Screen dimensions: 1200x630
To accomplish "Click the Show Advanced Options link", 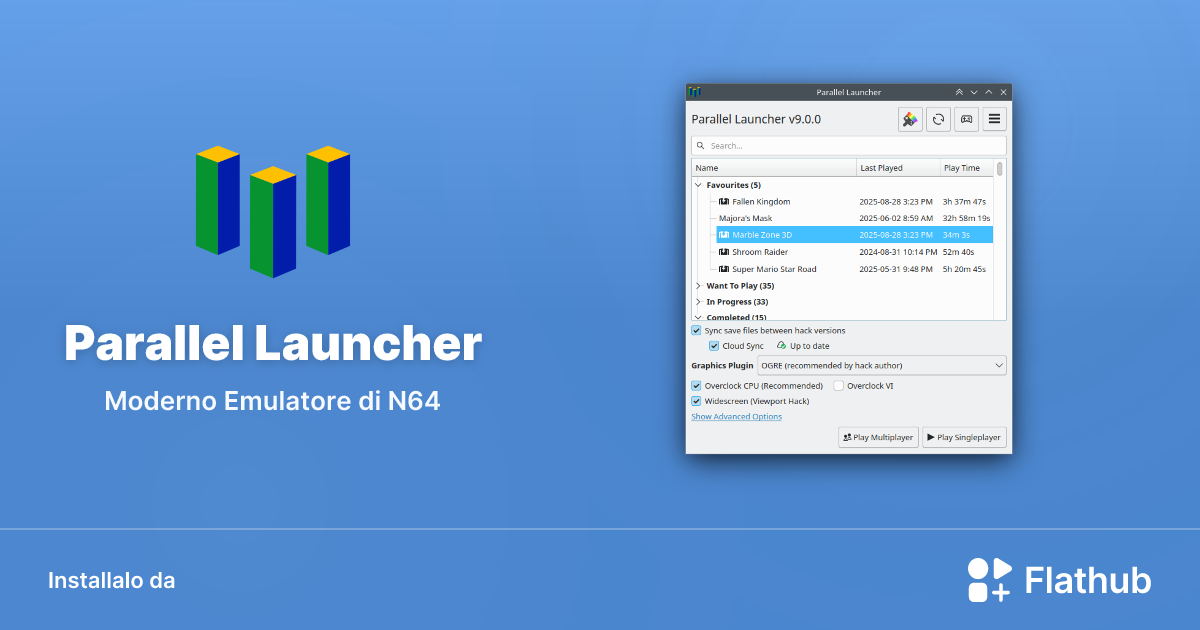I will [736, 416].
